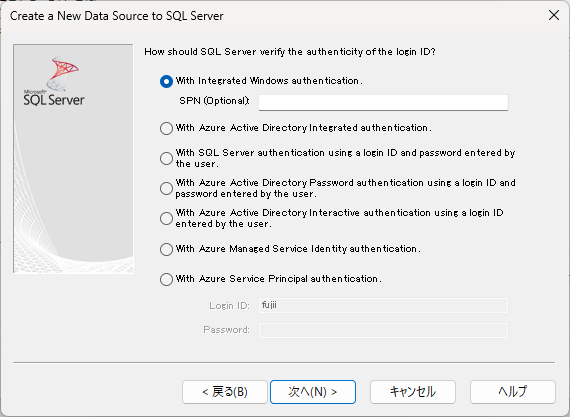This screenshot has height=417, width=570.
Task: Cancel the wizard with キャンセル
Action: pos(413,392)
